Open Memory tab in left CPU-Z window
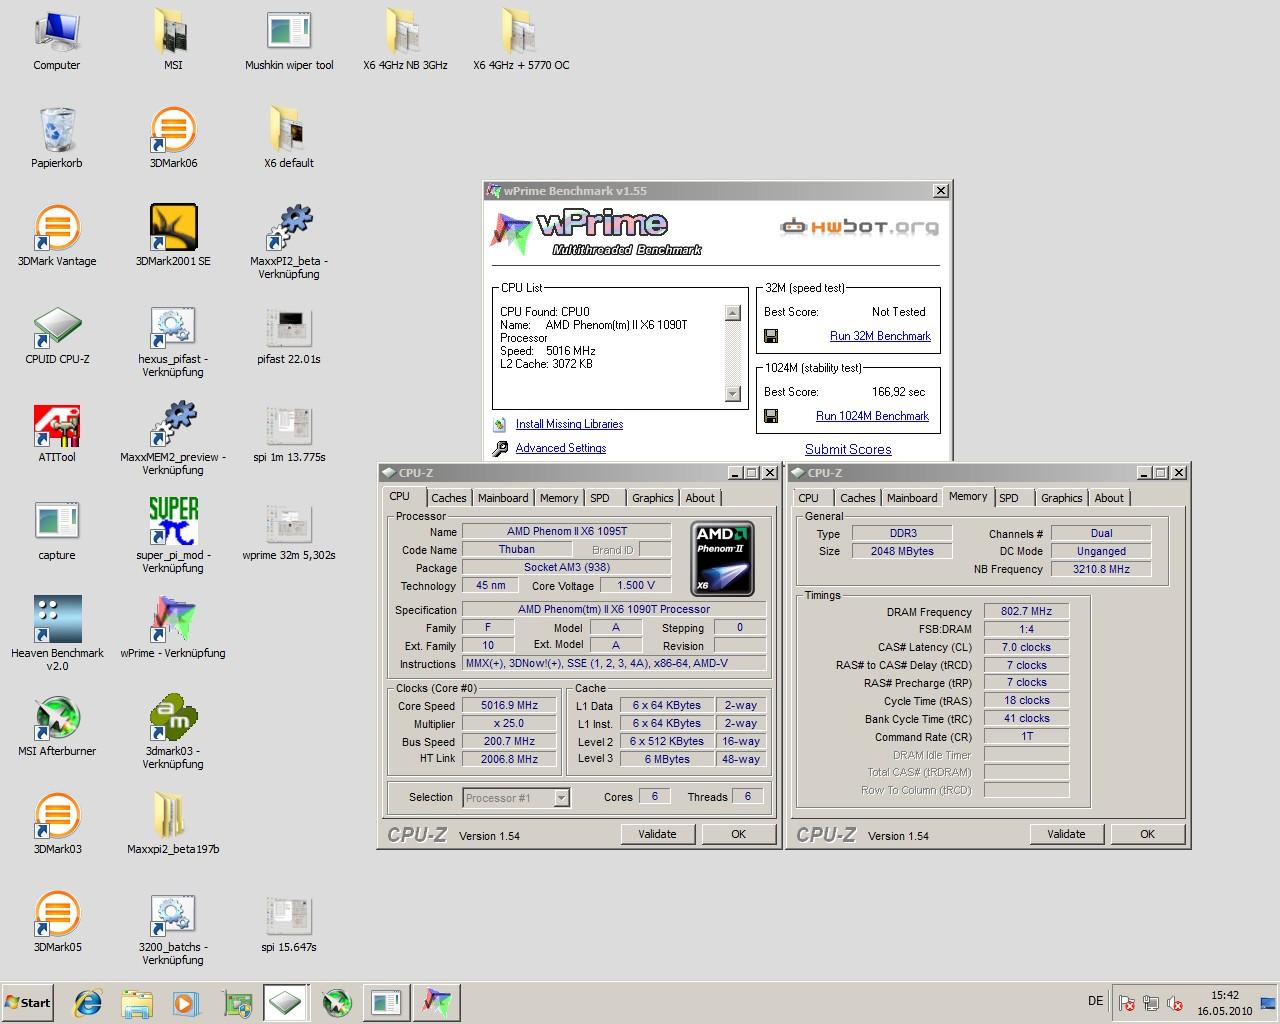Viewport: 1280px width, 1024px height. pos(559,498)
